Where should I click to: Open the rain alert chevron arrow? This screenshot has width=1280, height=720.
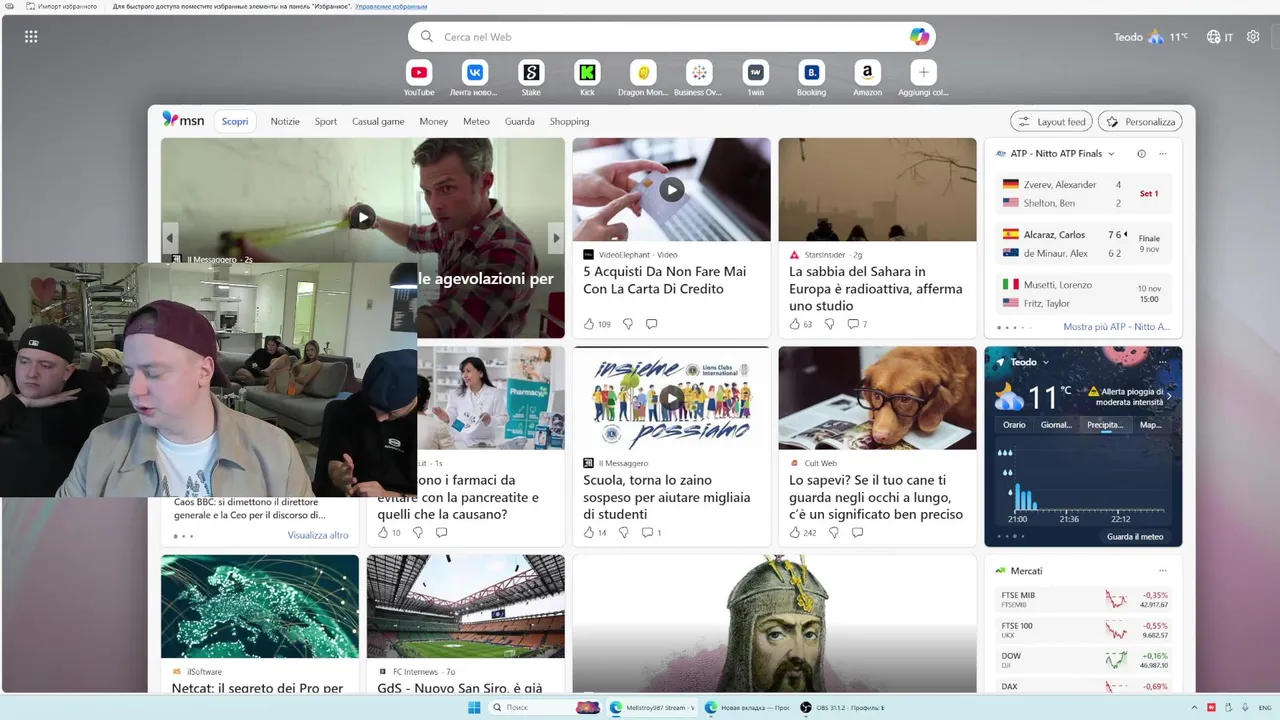[x=1169, y=396]
